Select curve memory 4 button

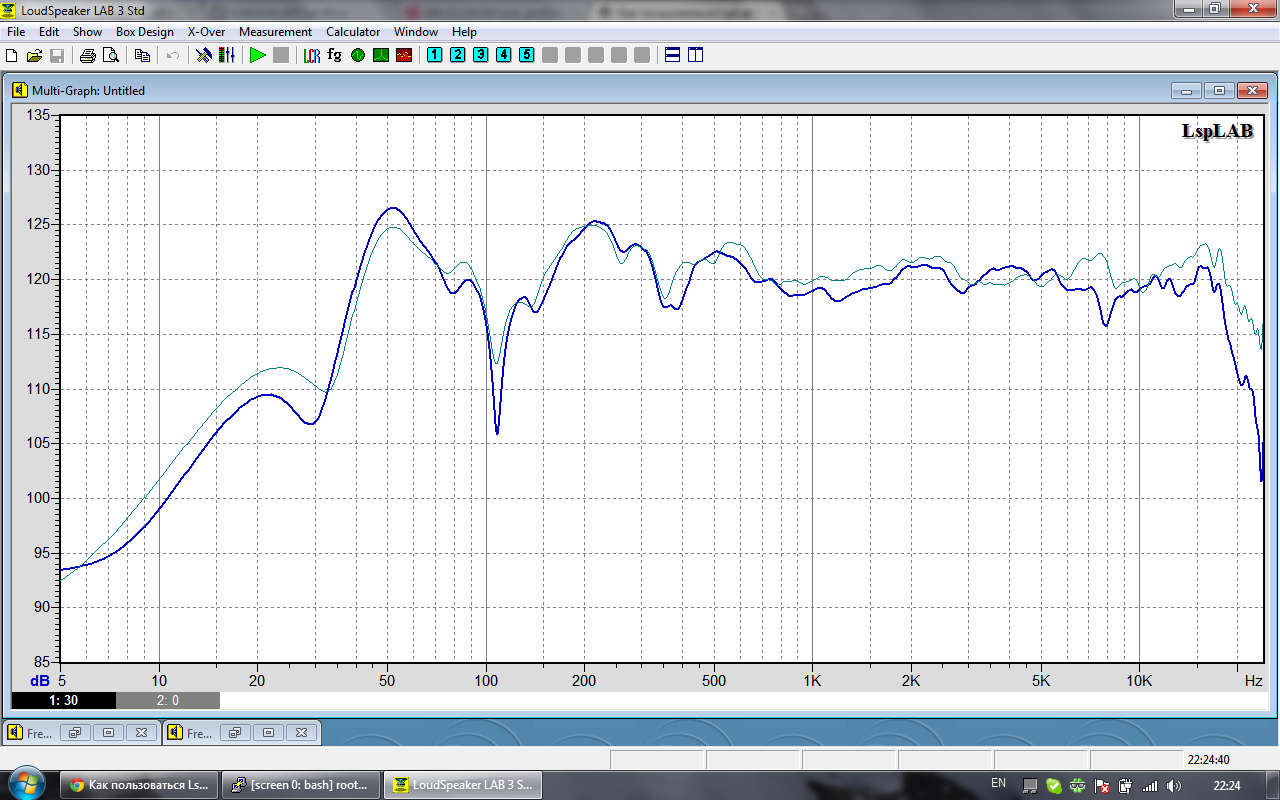click(503, 55)
